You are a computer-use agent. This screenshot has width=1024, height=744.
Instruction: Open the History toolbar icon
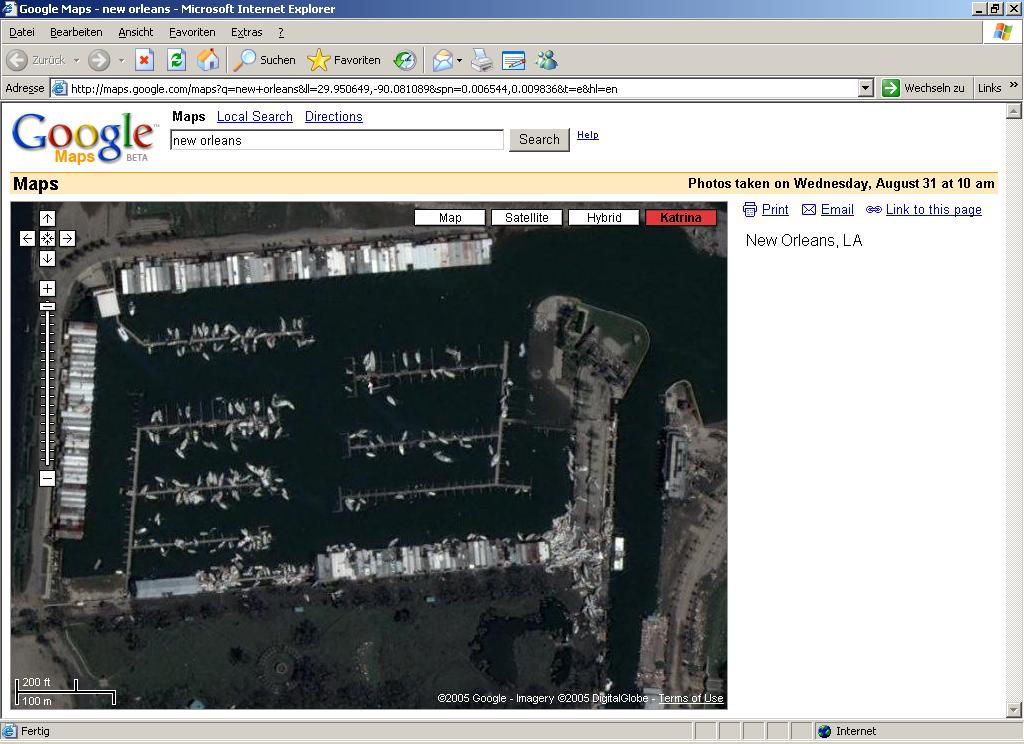point(405,60)
